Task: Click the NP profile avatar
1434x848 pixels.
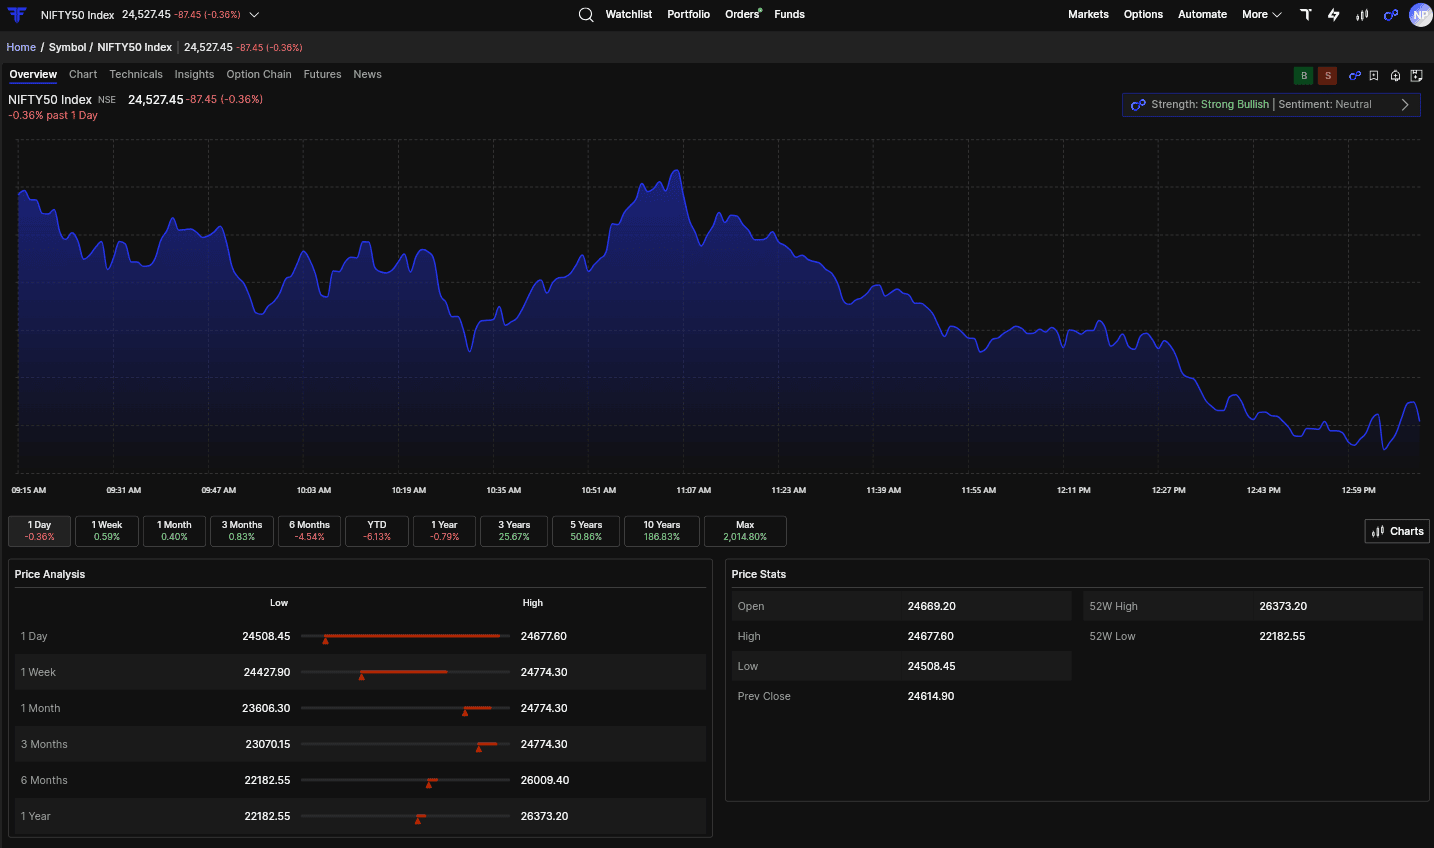Action: point(1420,15)
